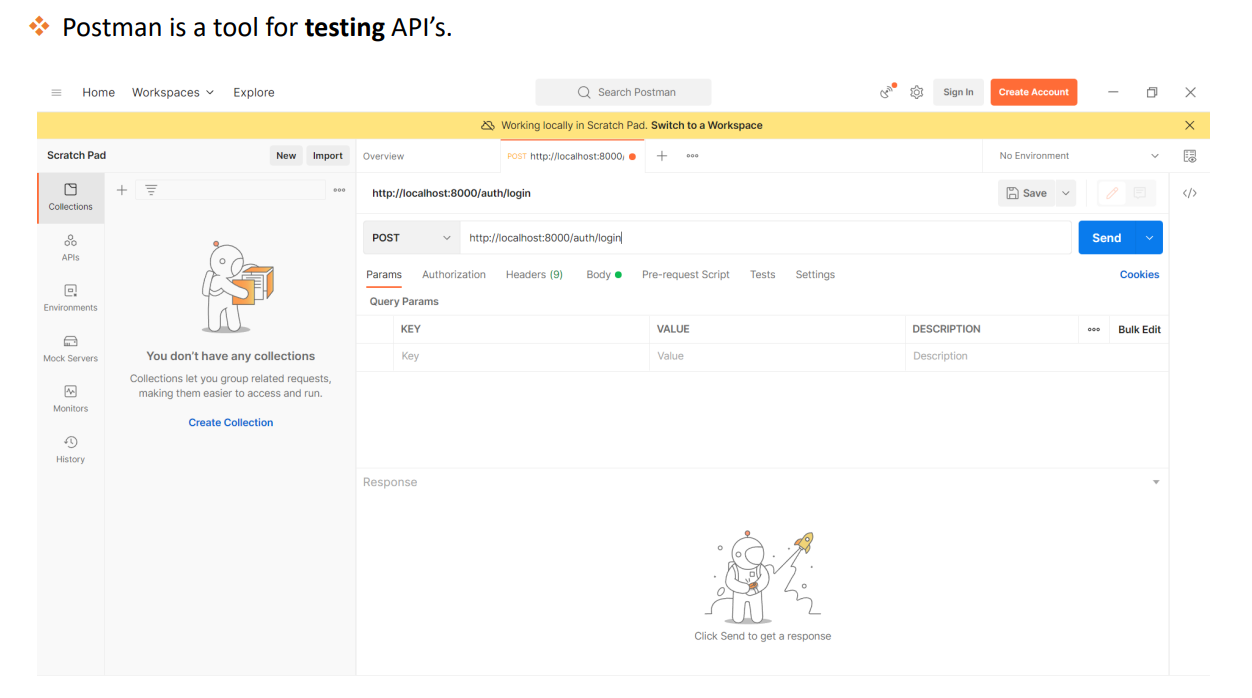Click the environment quick look icon
Image resolution: width=1252 pixels, height=698 pixels.
1190,156
